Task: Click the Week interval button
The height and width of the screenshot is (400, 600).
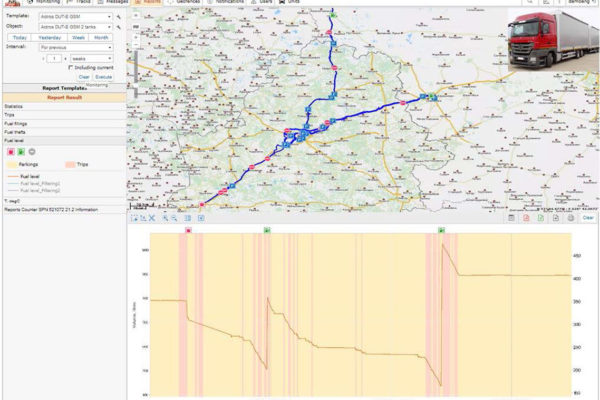Action: click(78, 38)
